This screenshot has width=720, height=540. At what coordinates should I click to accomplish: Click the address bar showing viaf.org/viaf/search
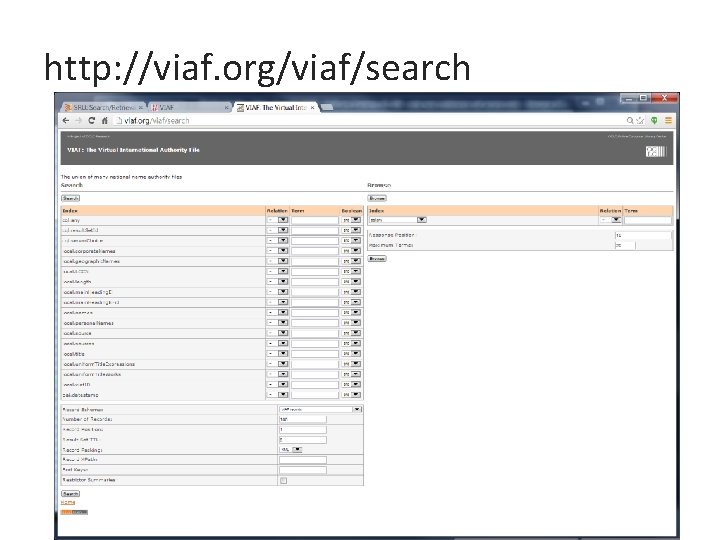367,121
